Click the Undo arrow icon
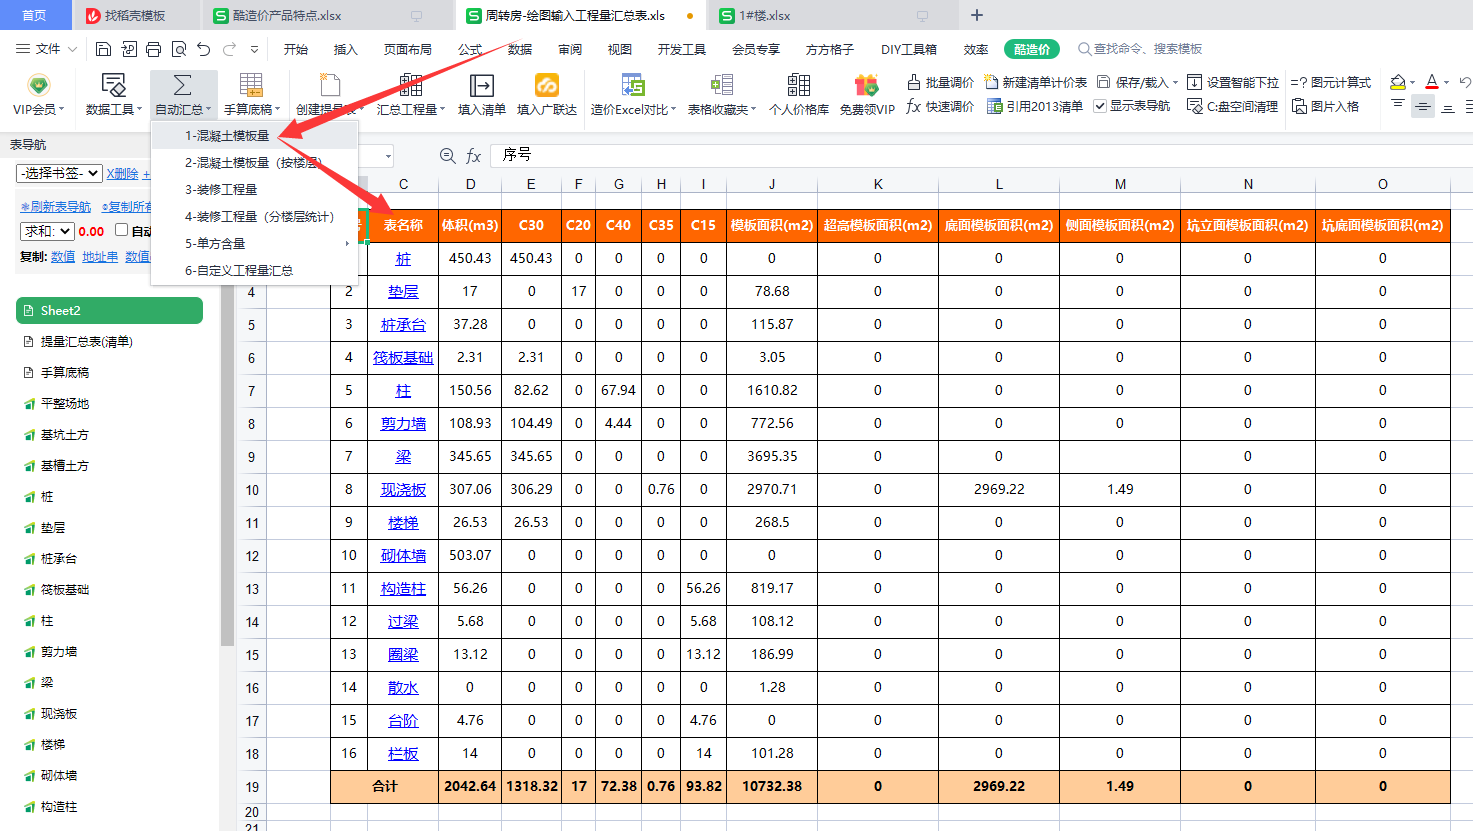 (204, 49)
